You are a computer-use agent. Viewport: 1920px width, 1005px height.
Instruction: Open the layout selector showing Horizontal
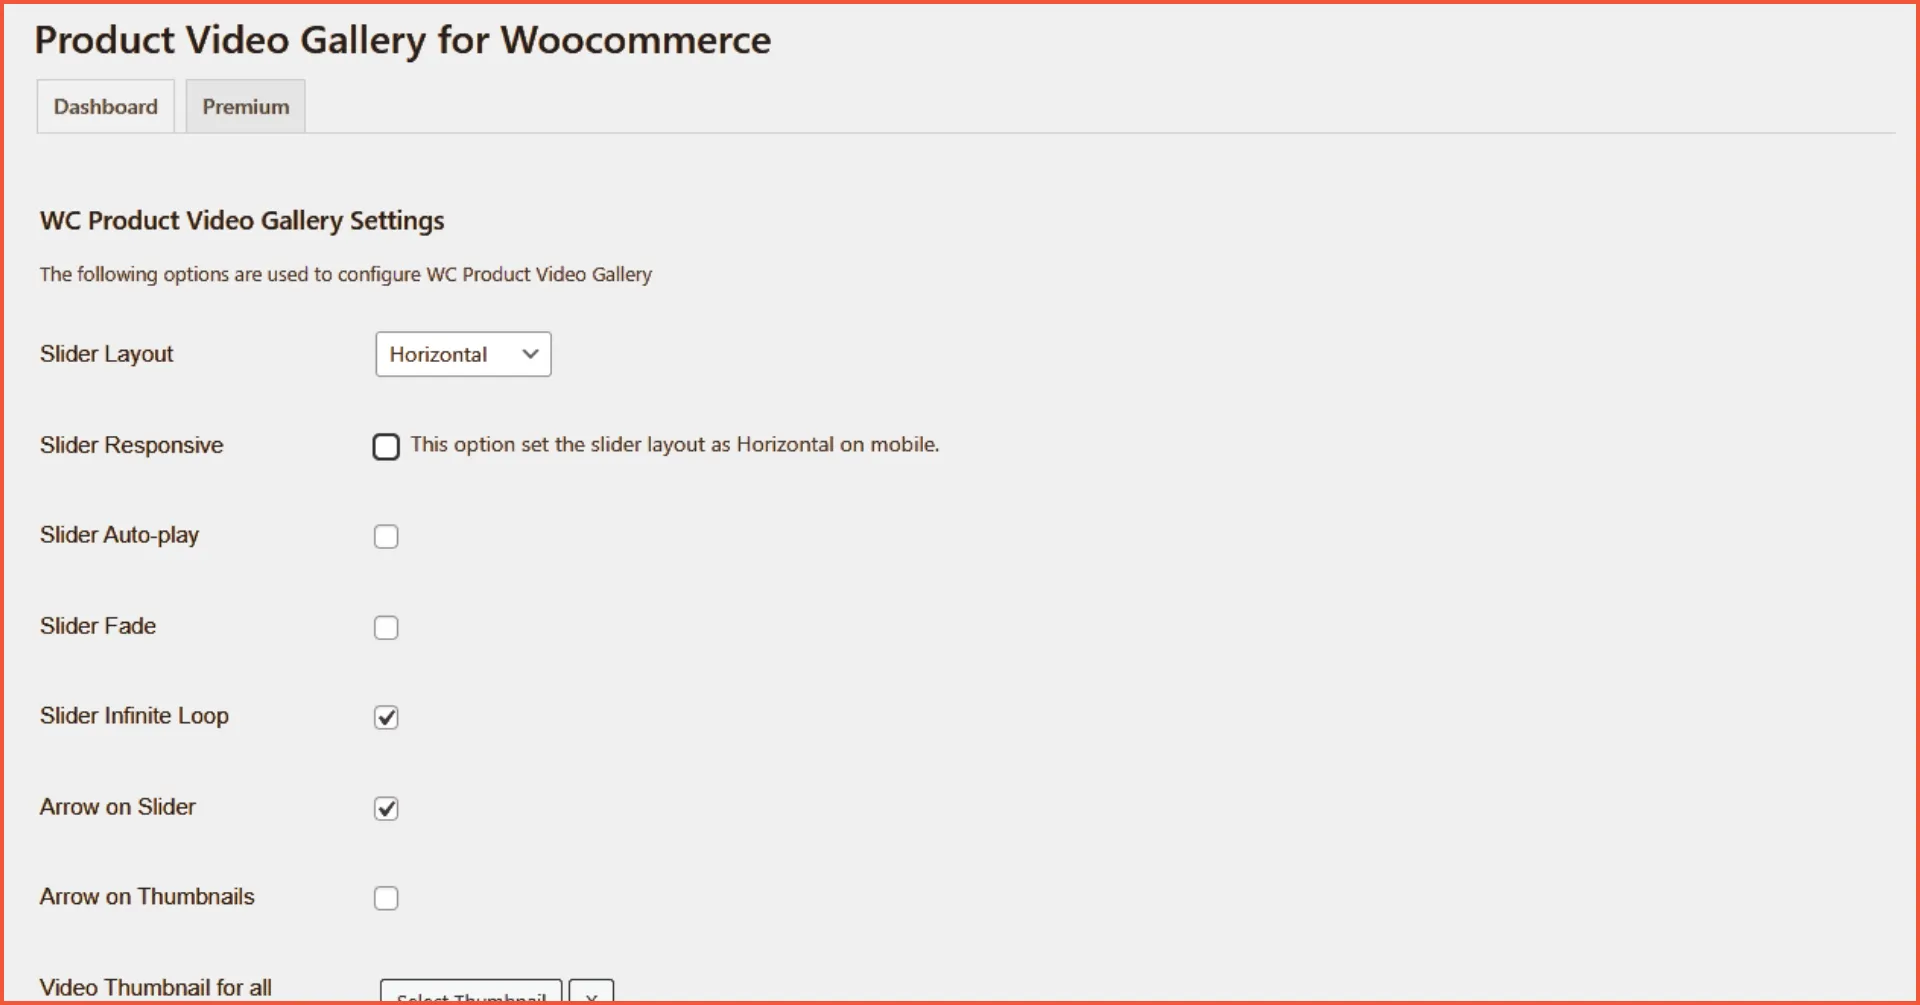[x=462, y=354]
